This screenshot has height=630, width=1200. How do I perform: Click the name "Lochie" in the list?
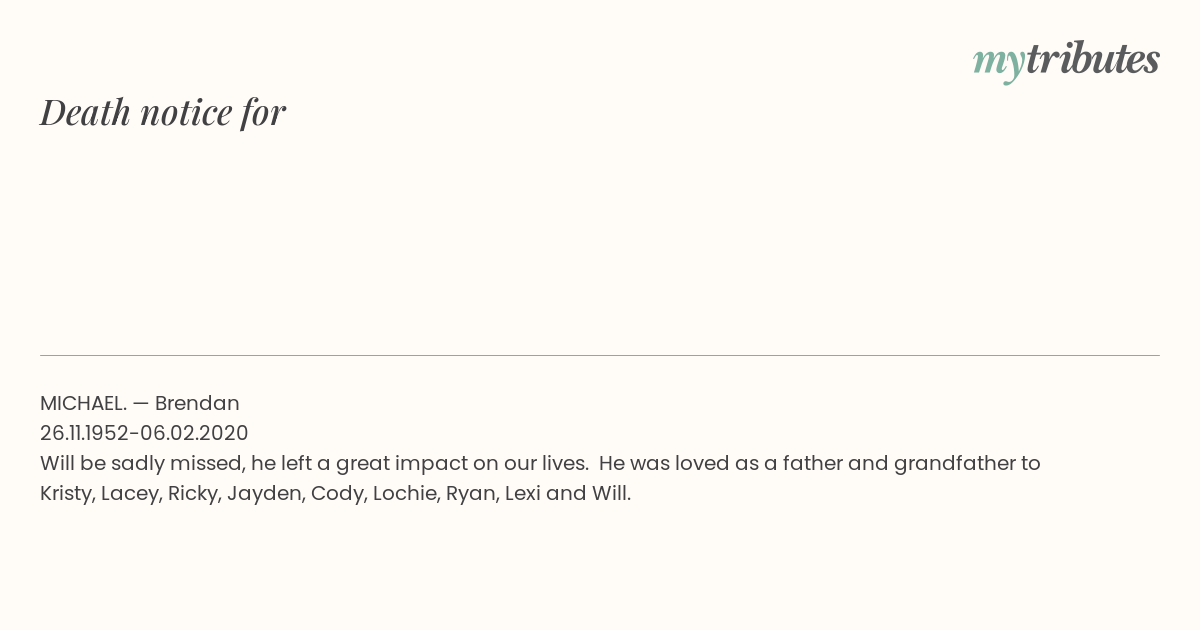tap(403, 493)
